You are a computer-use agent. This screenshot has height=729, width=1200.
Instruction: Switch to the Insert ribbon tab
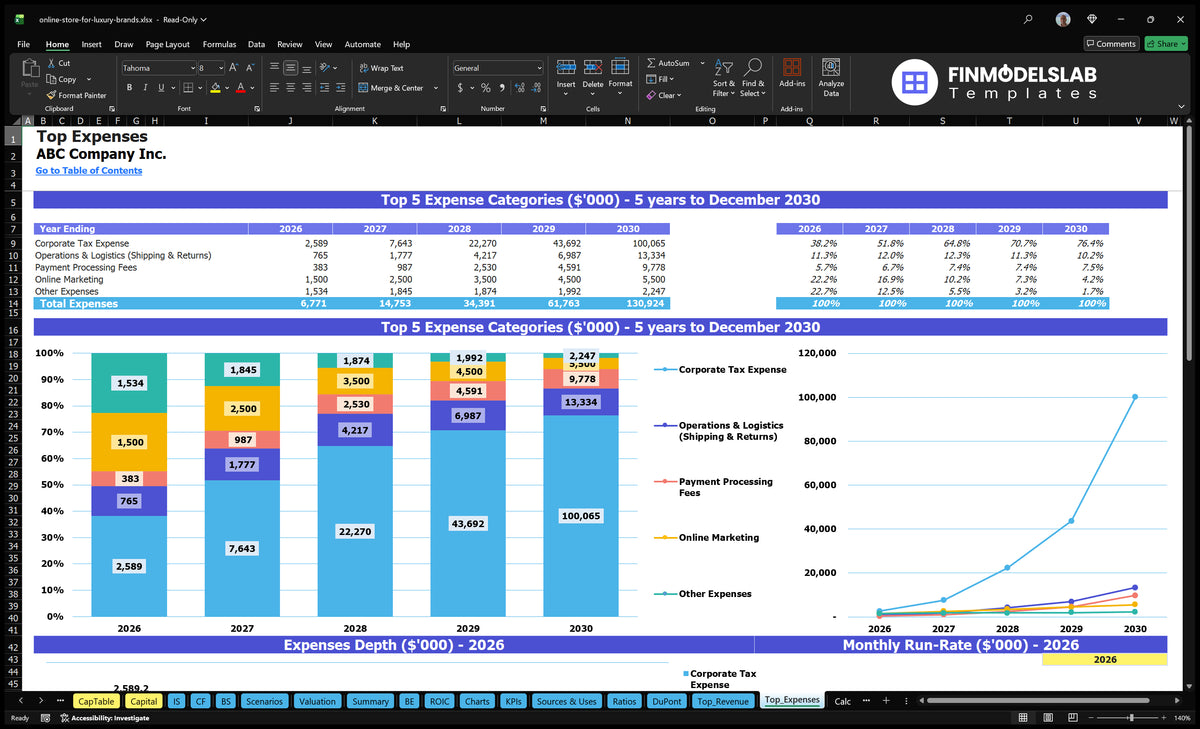pyautogui.click(x=92, y=44)
